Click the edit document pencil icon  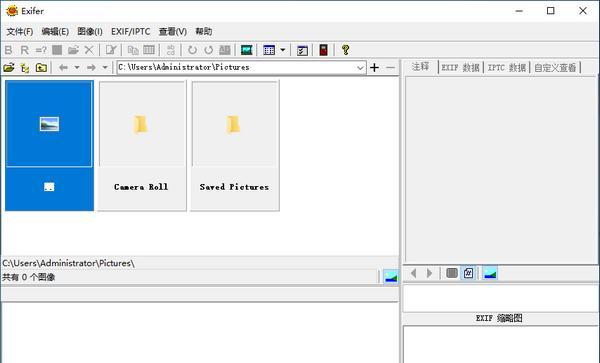pyautogui.click(x=111, y=50)
